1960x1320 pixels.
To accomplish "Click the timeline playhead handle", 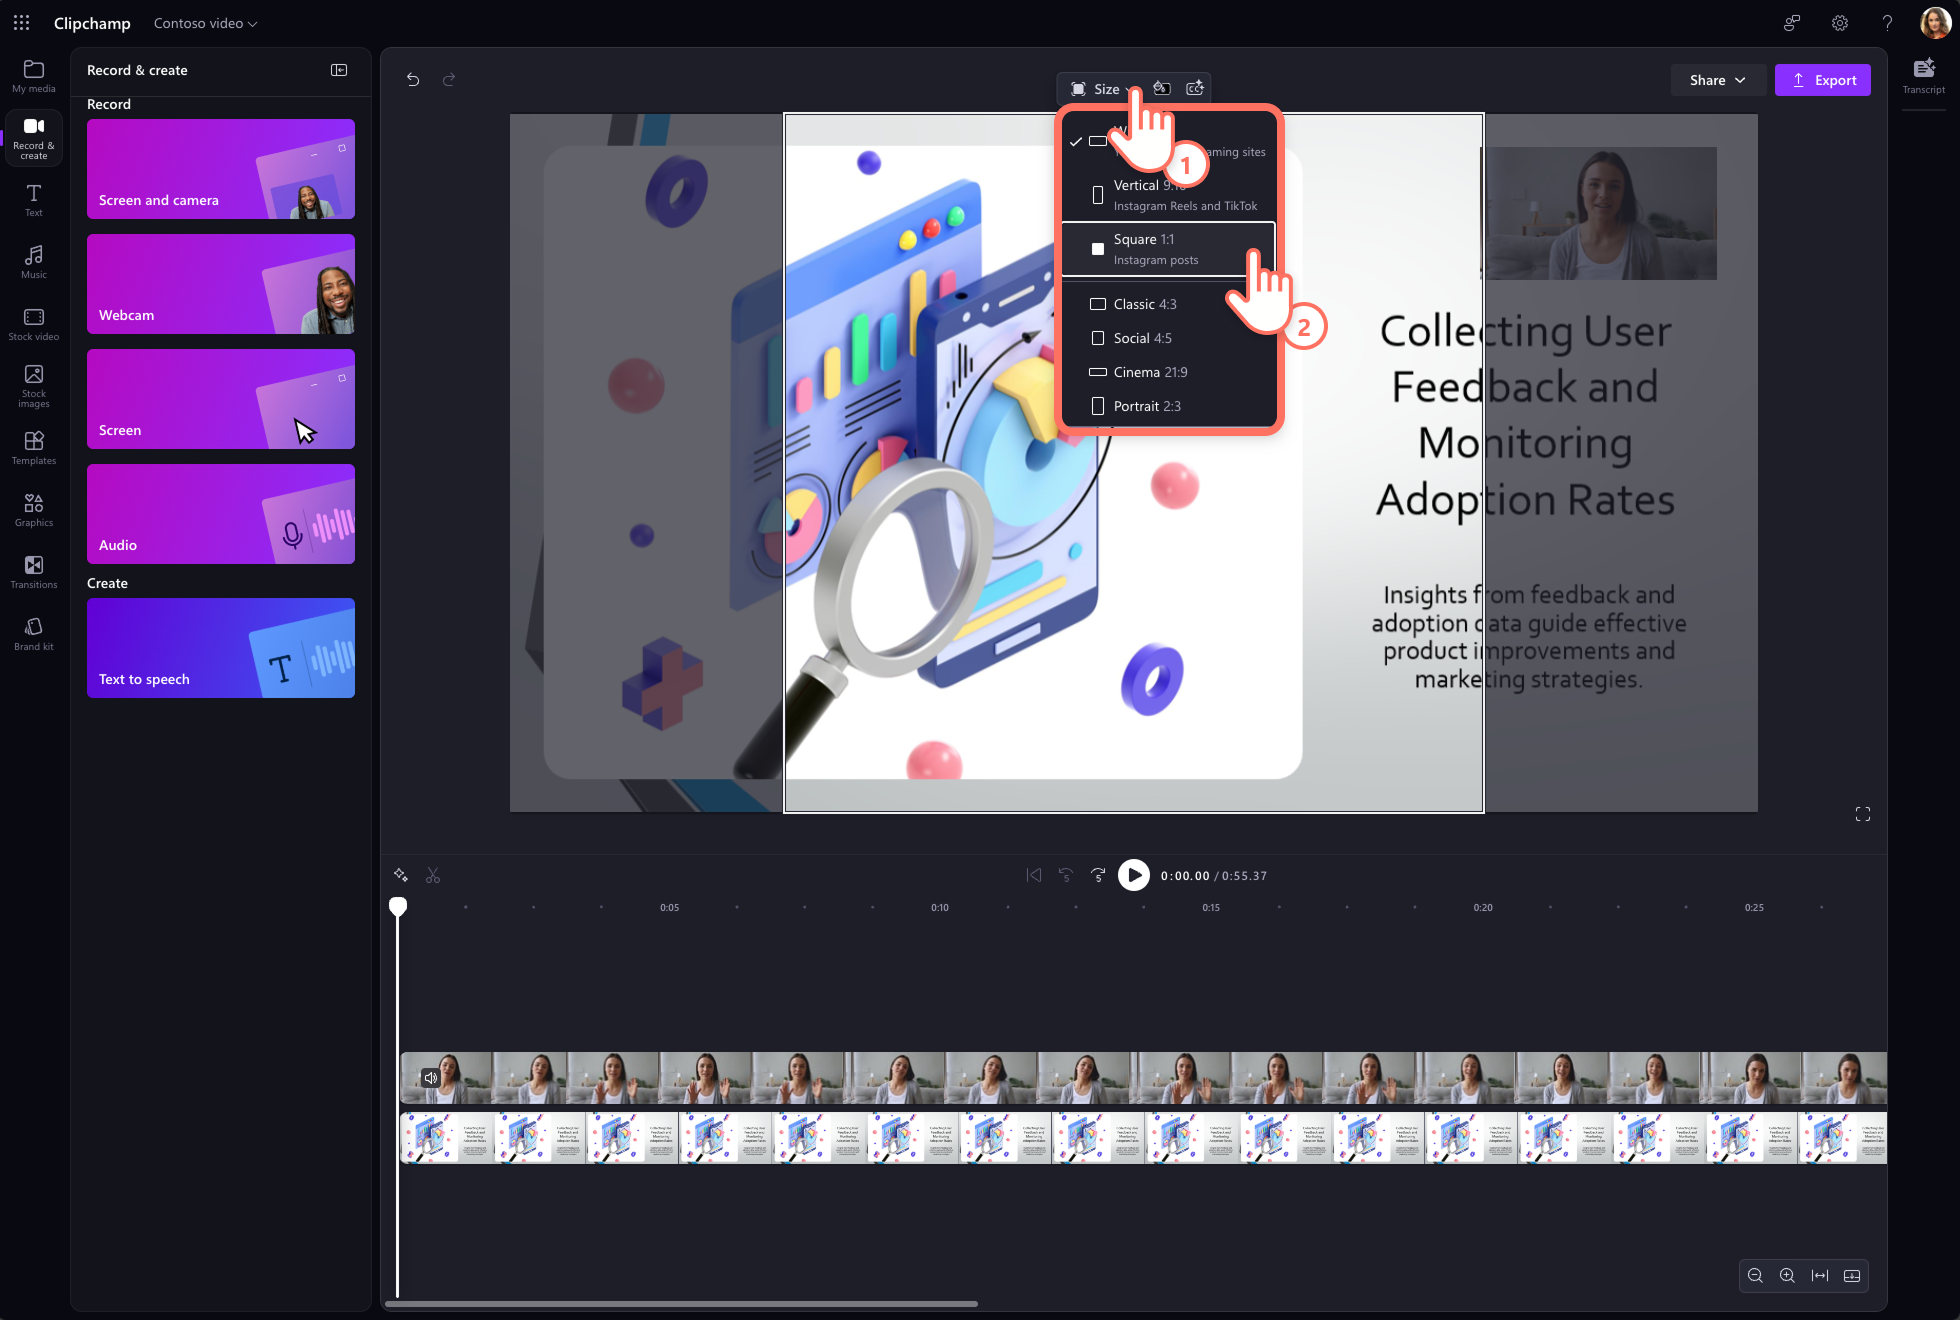I will pyautogui.click(x=398, y=906).
